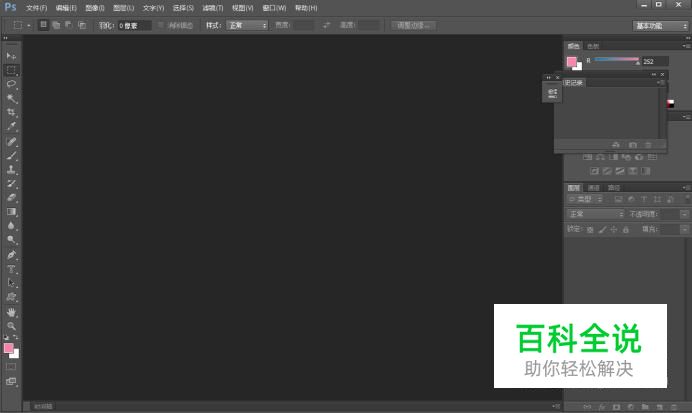Toggle lock transparent pixels in Layers

coord(590,229)
